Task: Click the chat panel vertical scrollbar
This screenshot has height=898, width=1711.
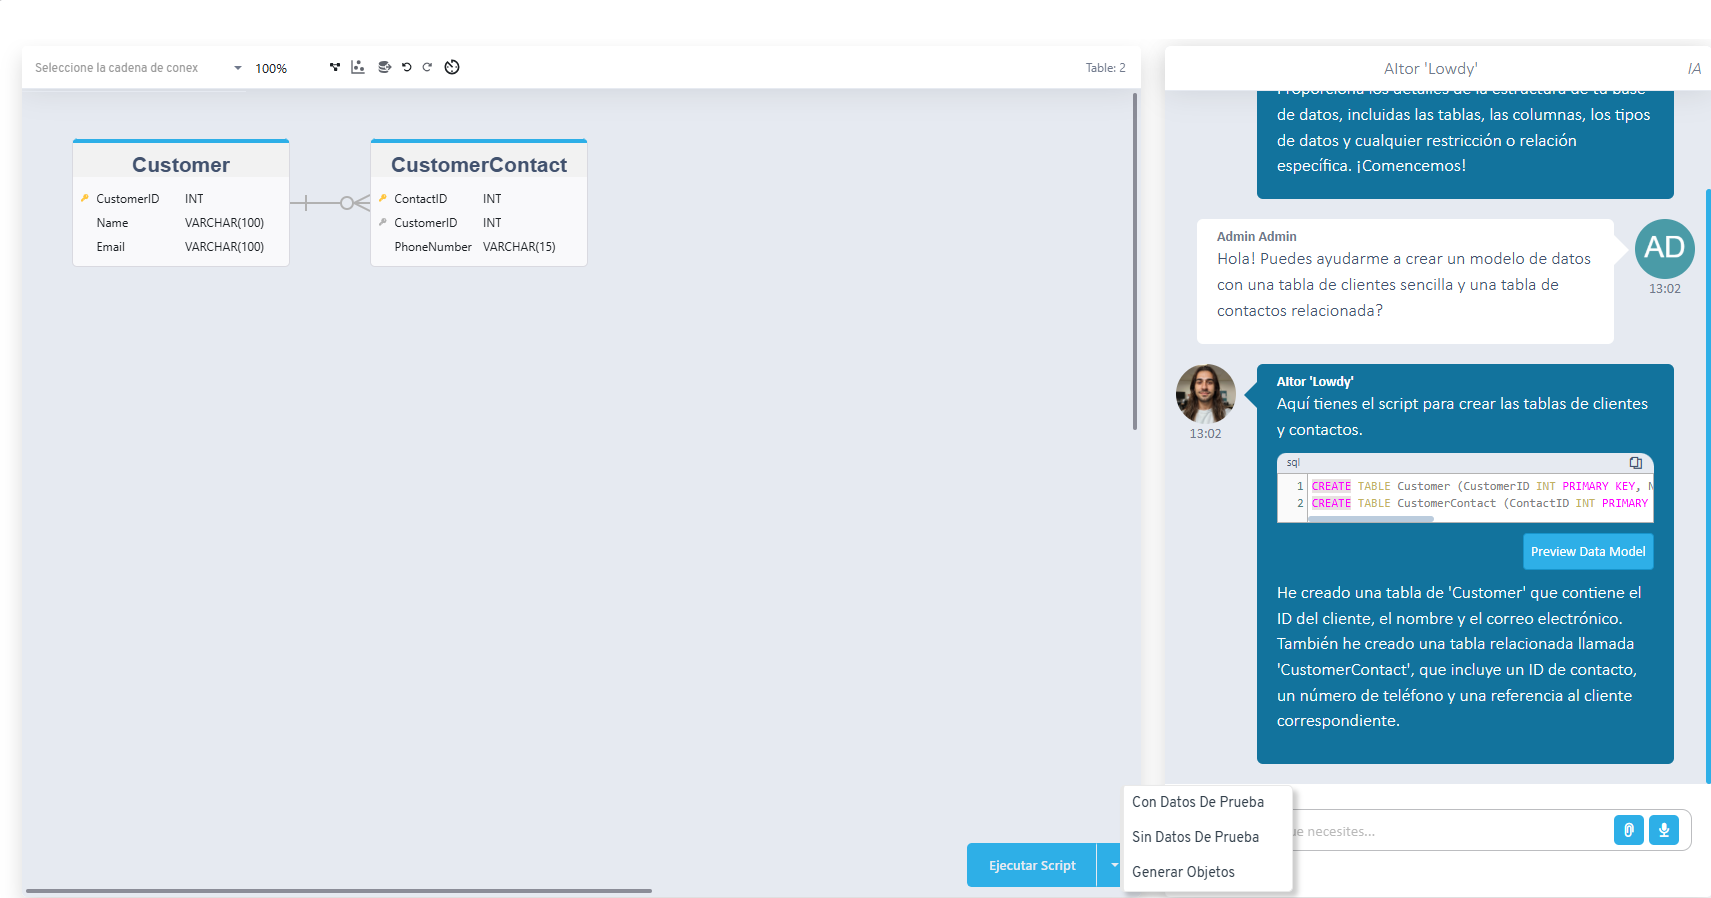Action: coord(1708,485)
